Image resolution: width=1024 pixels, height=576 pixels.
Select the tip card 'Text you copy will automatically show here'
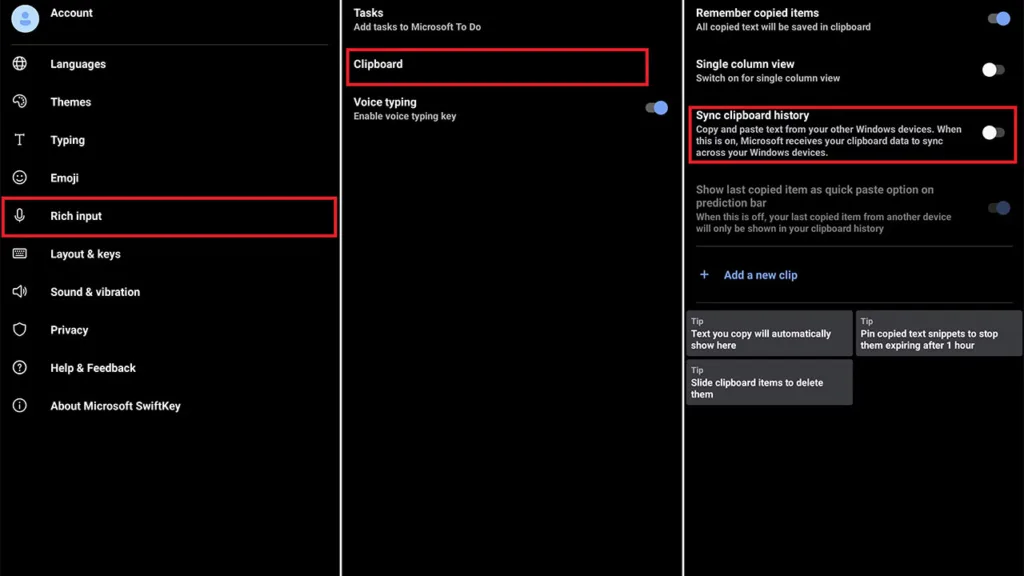click(769, 333)
